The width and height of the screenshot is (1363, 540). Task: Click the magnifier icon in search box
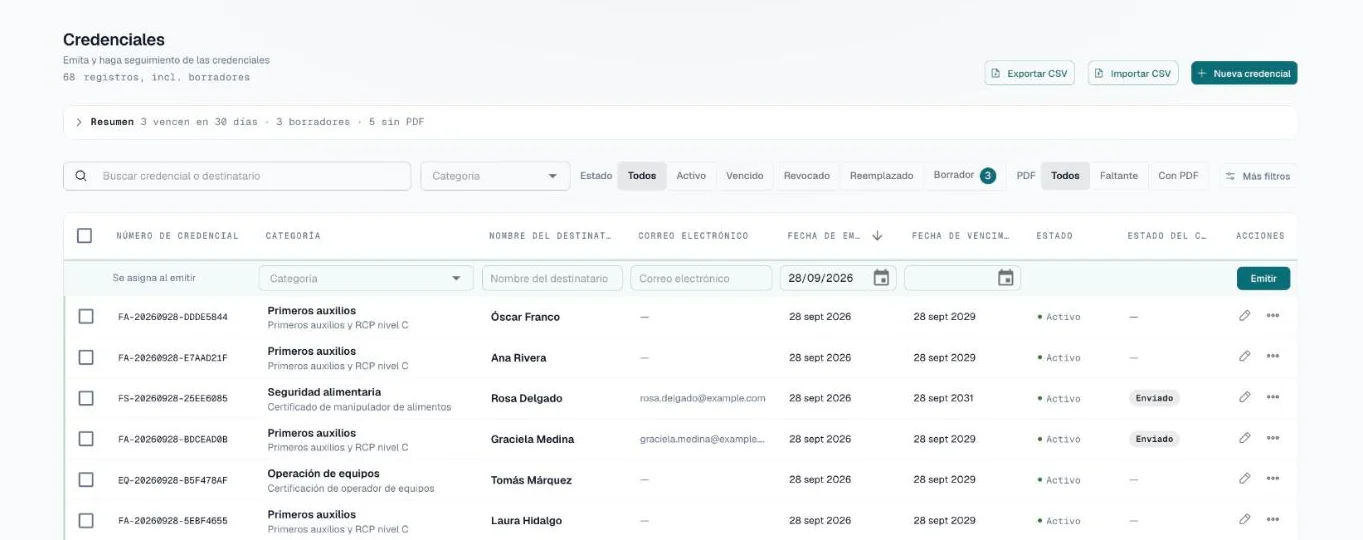[x=81, y=176]
